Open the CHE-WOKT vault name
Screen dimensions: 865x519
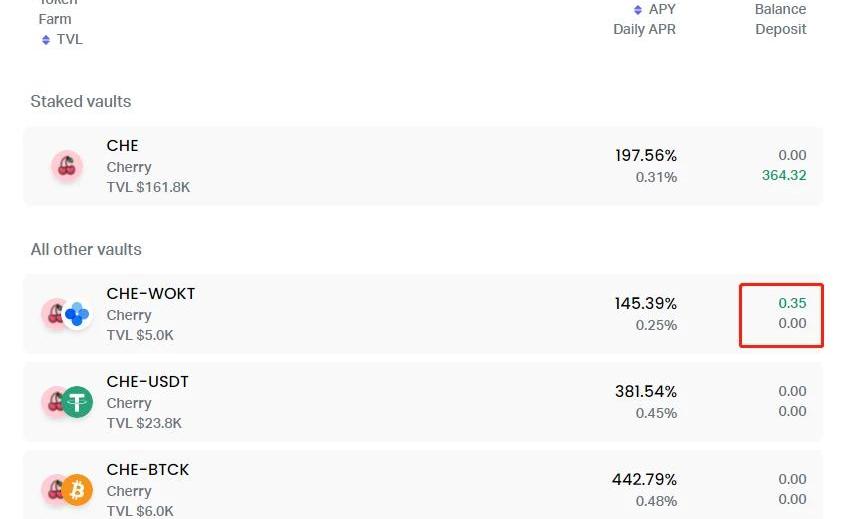(151, 294)
